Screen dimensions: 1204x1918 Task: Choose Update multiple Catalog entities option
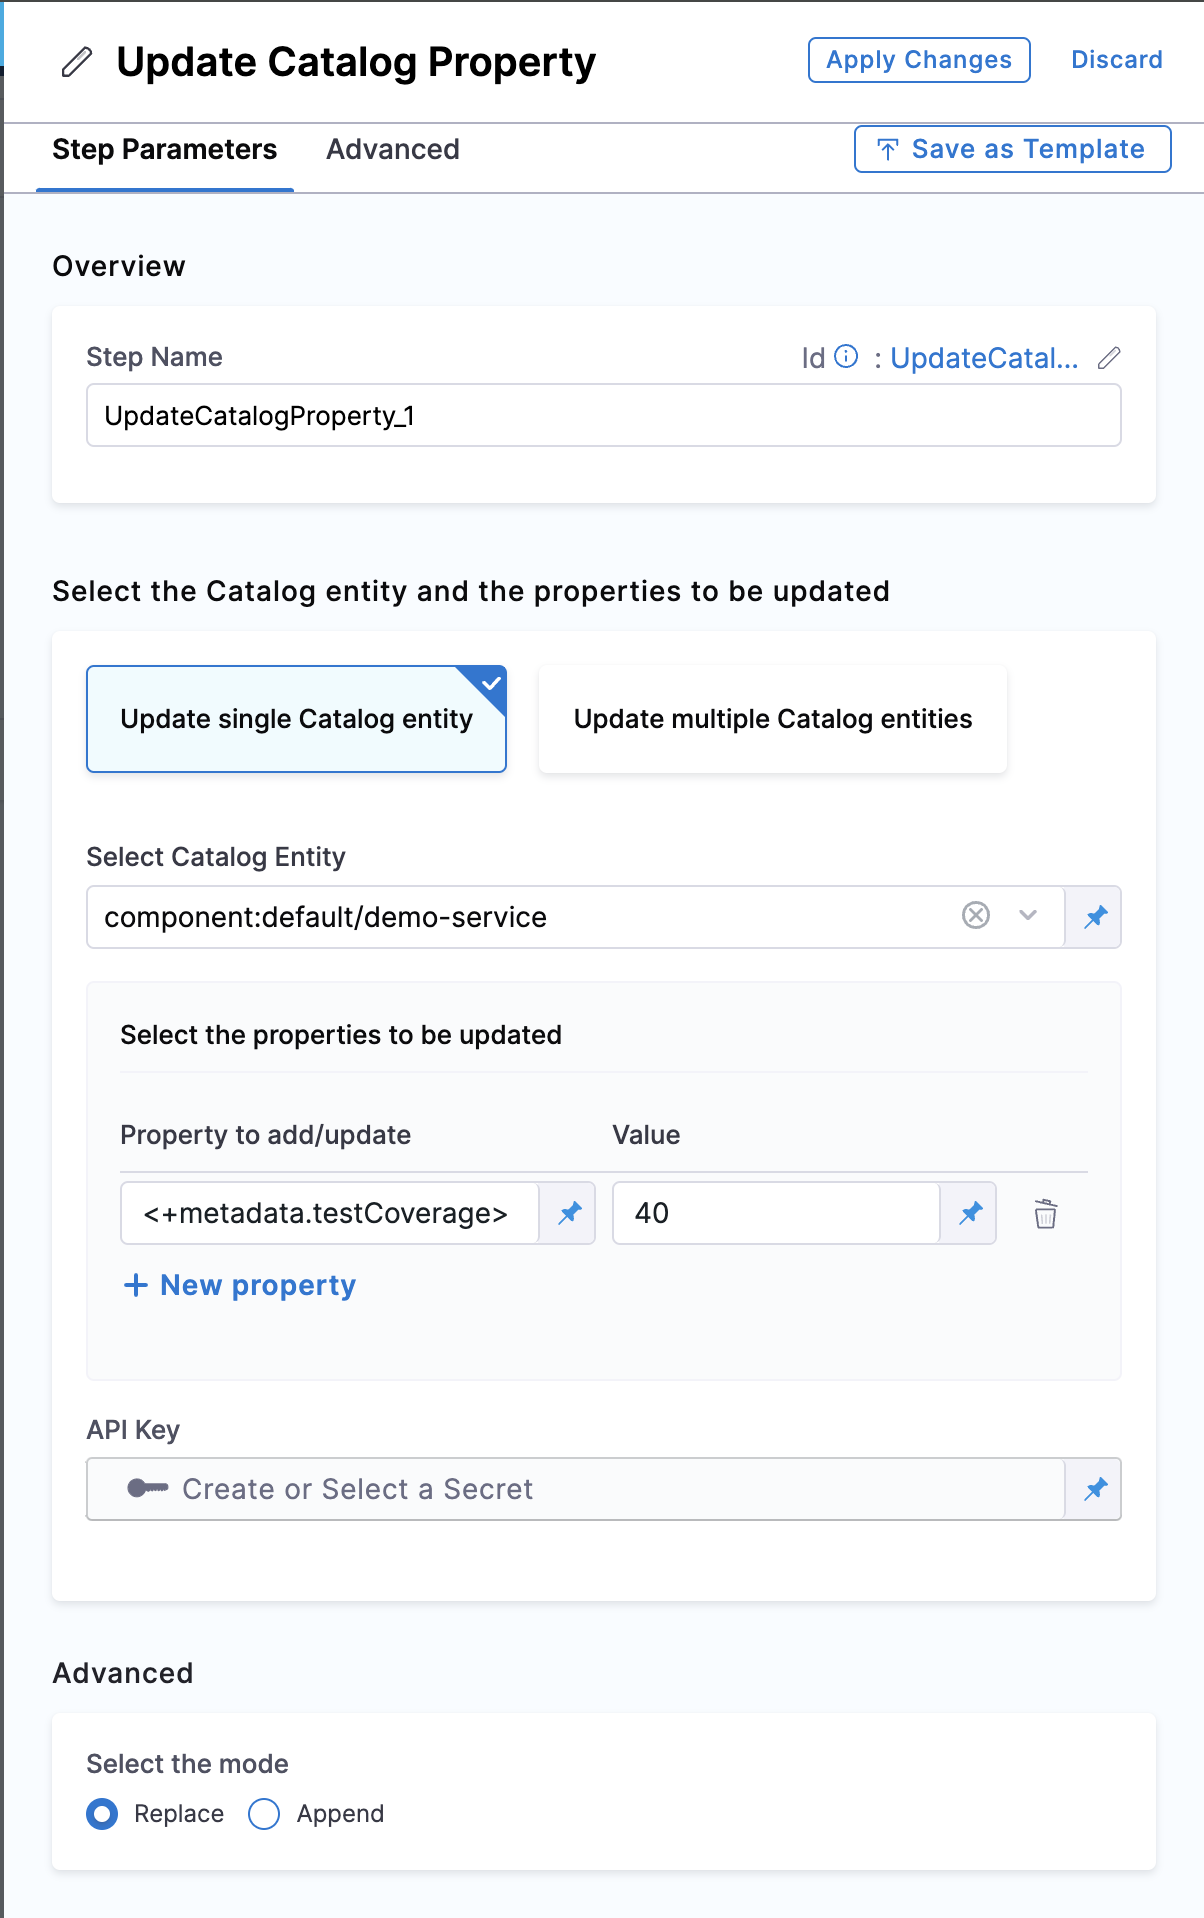tap(772, 719)
